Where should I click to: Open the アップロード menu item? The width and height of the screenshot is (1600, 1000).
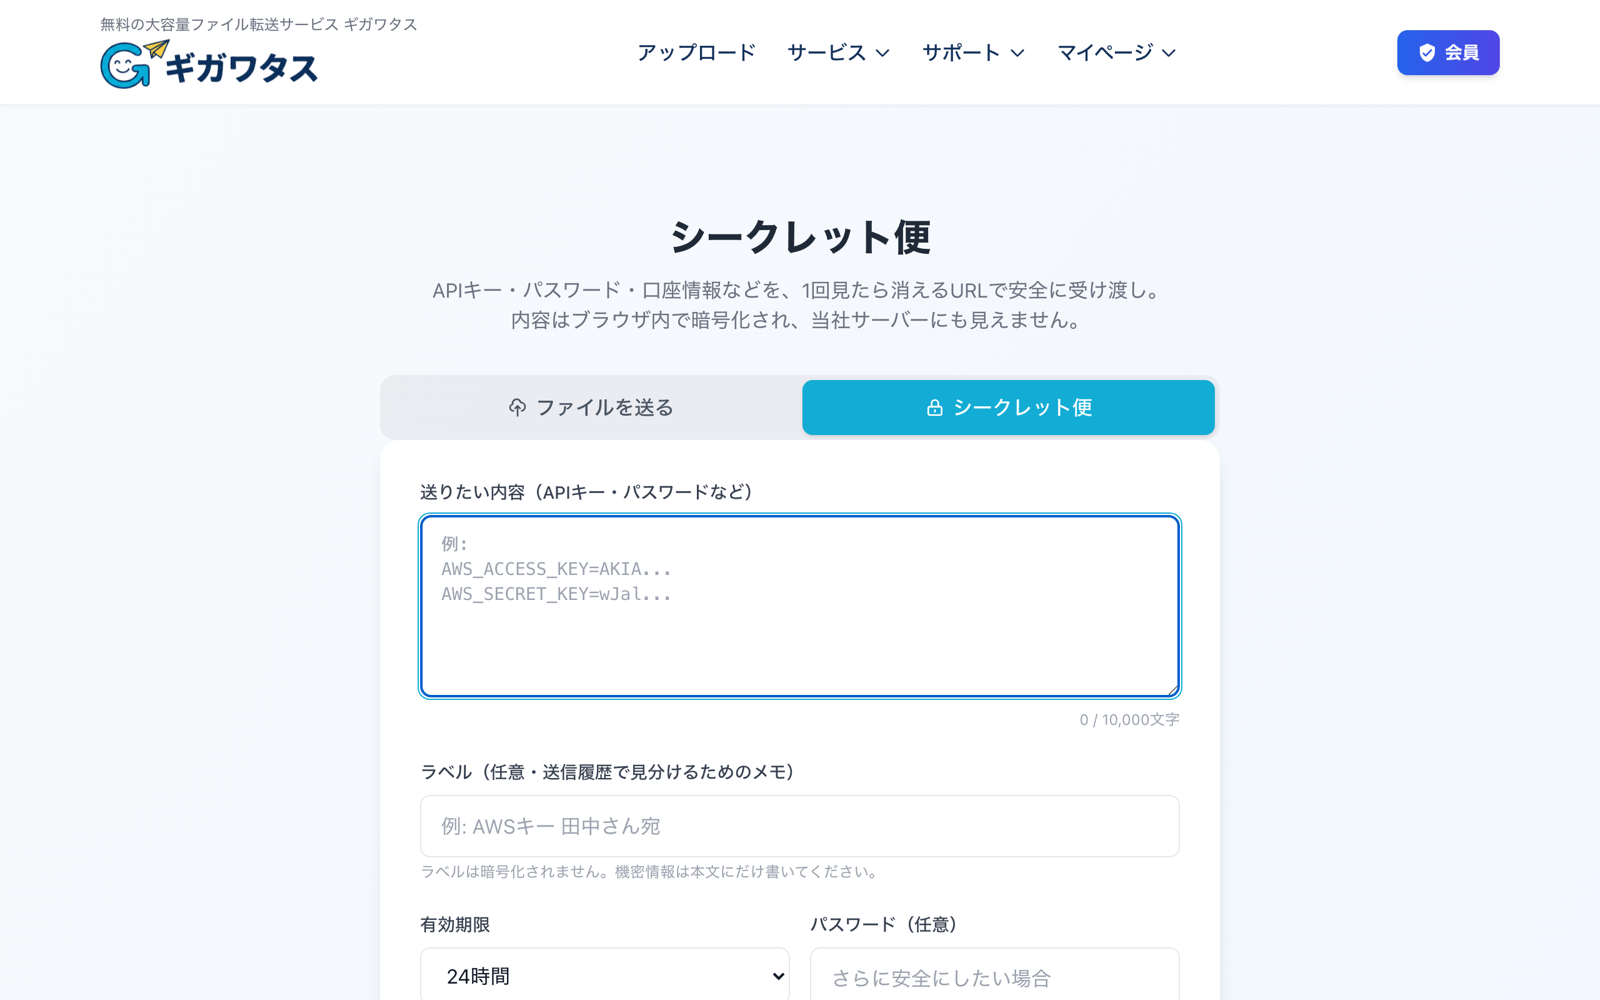click(x=696, y=52)
